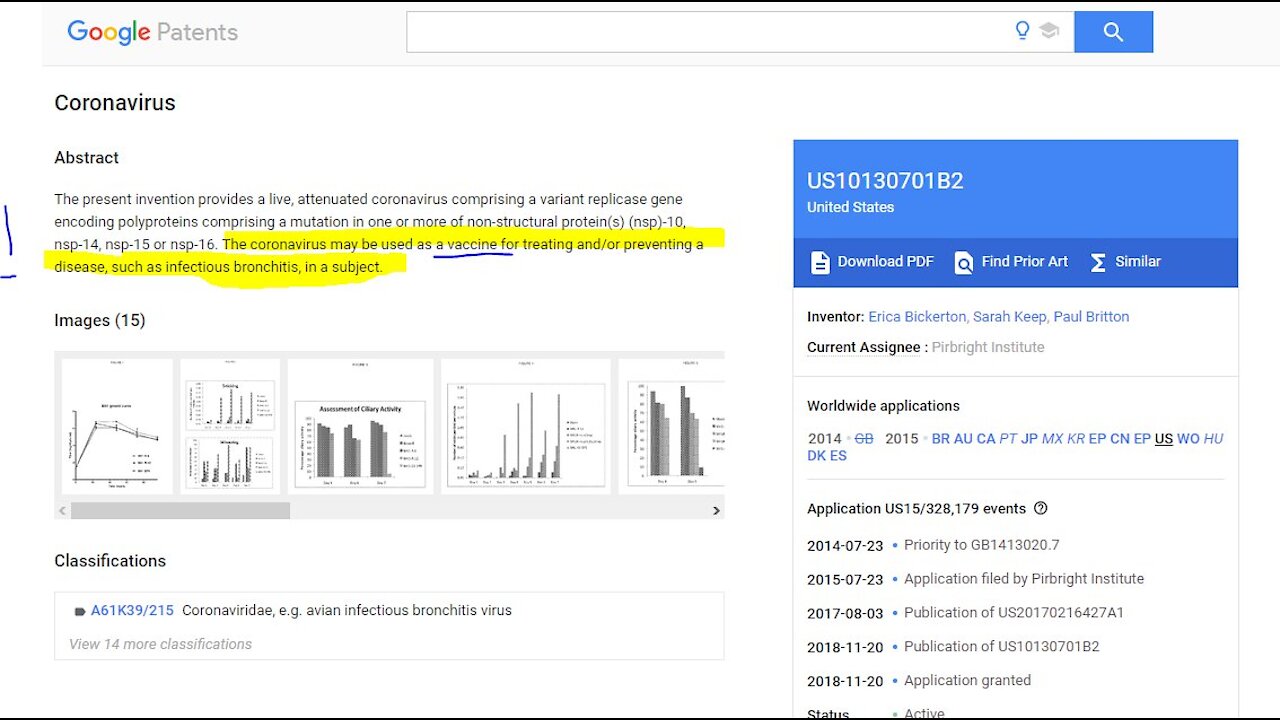This screenshot has height=720, width=1280.
Task: Open the ES worldwide application
Action: [838, 456]
